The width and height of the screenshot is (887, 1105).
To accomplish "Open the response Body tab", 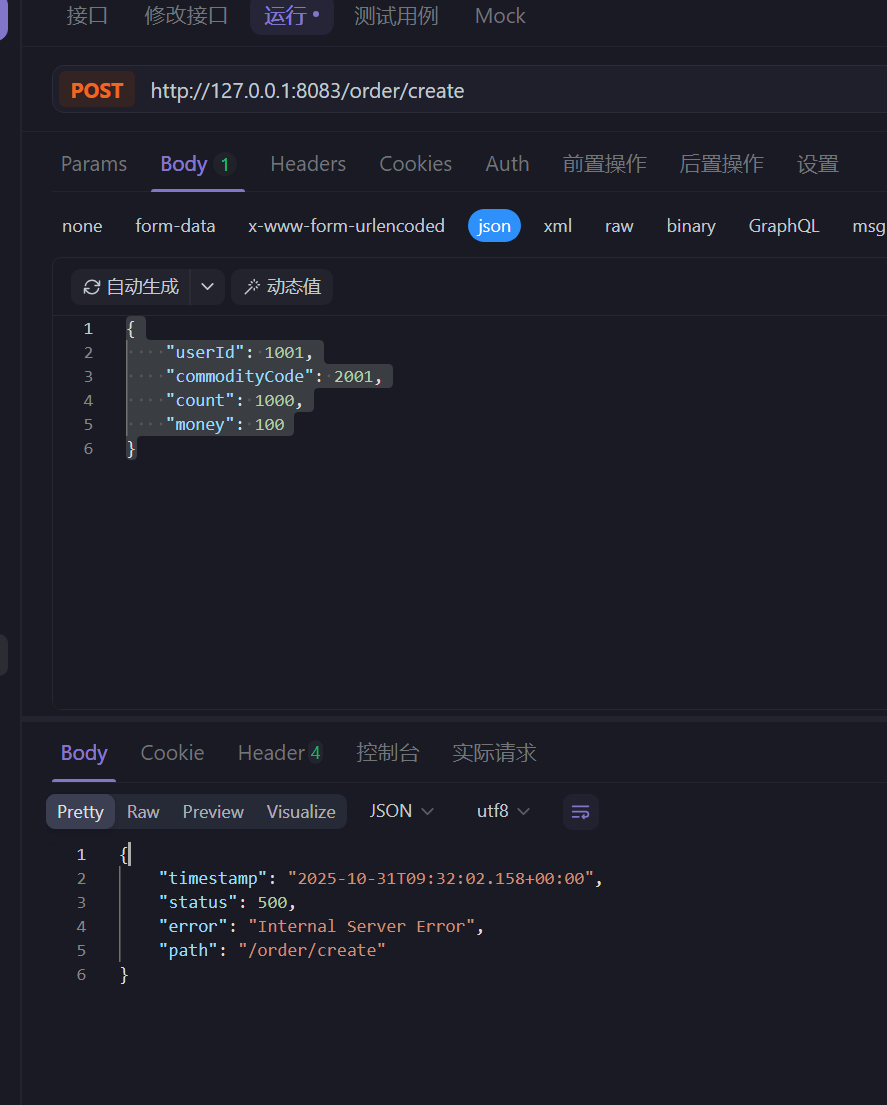I will pos(84,753).
